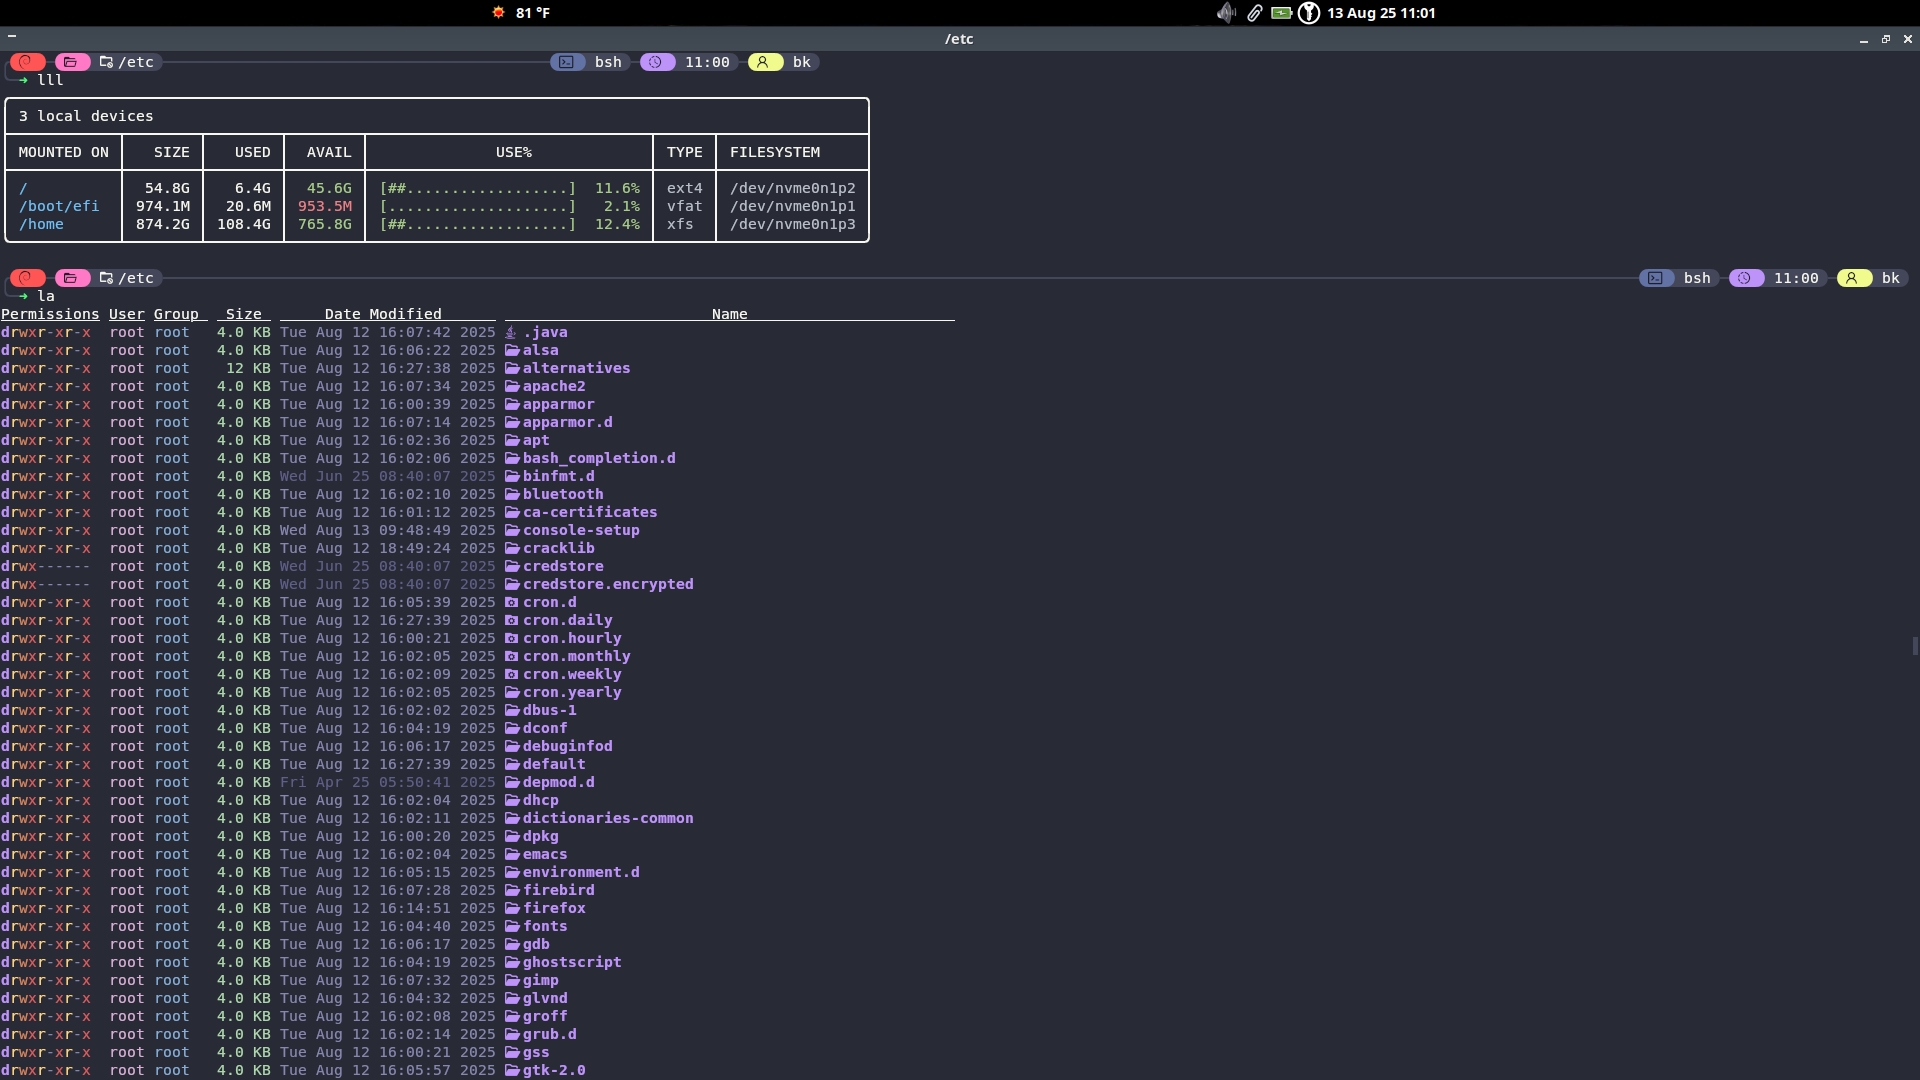Click the /boot/efi mount point text
Image resolution: width=1920 pixels, height=1080 pixels.
59,206
